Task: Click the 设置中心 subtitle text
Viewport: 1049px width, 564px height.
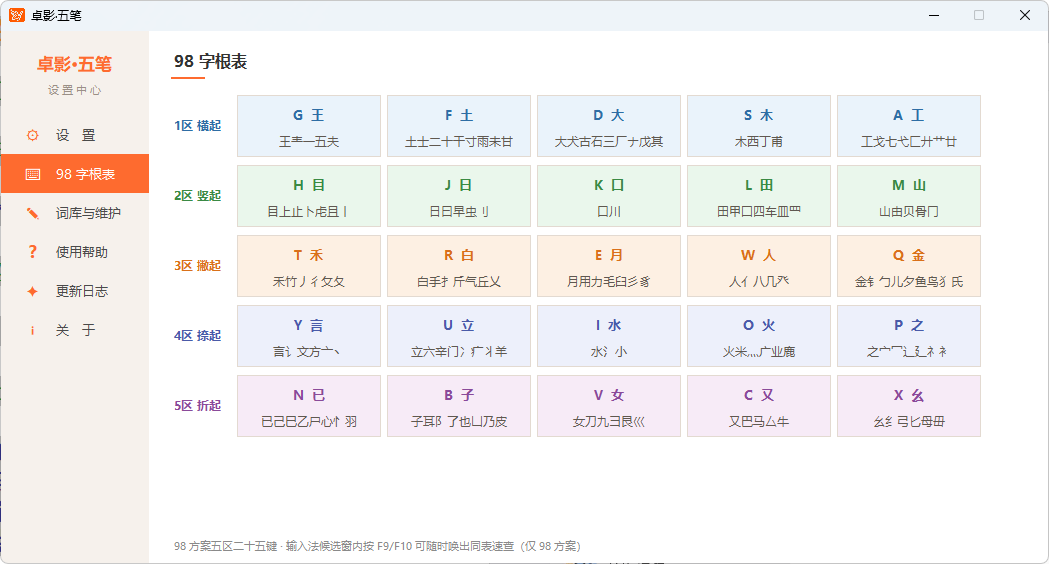Action: [x=74, y=90]
